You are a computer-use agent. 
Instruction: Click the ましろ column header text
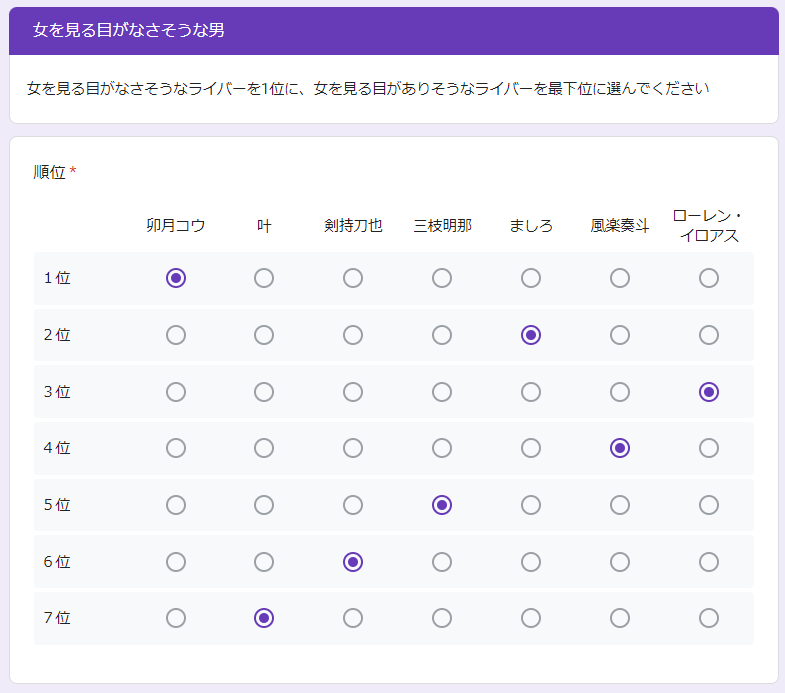(531, 225)
